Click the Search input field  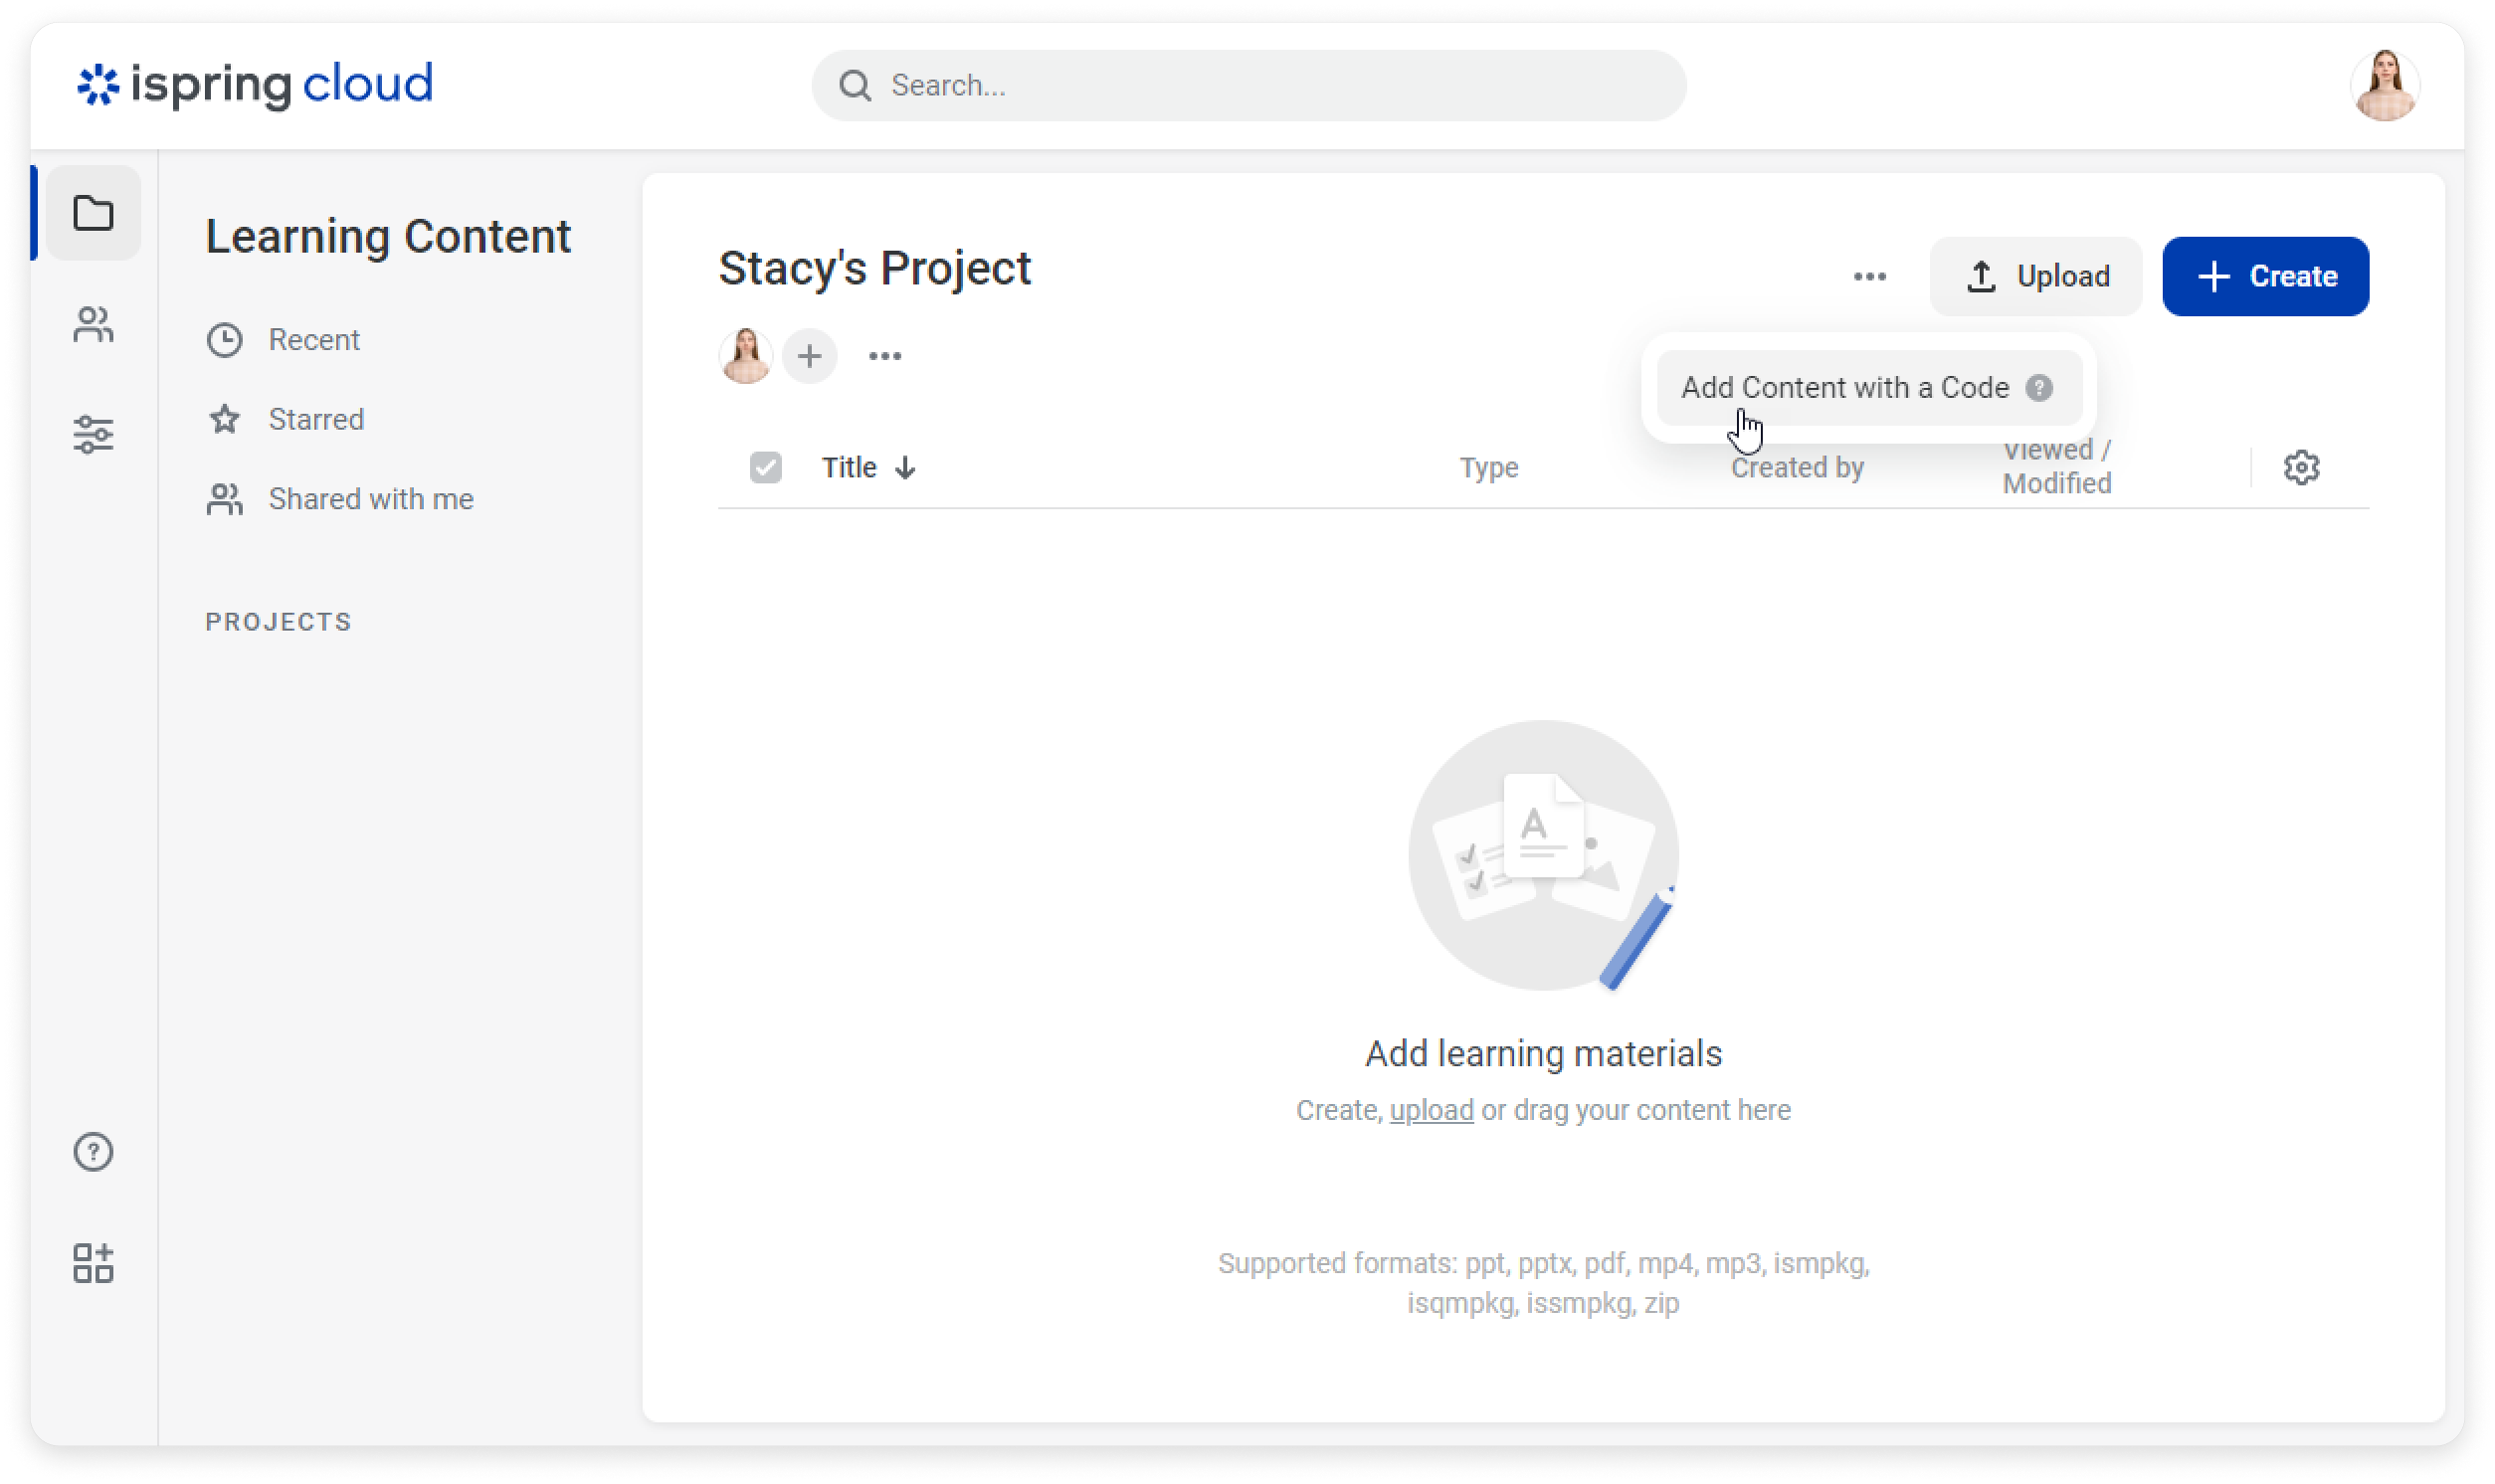(x=1247, y=85)
